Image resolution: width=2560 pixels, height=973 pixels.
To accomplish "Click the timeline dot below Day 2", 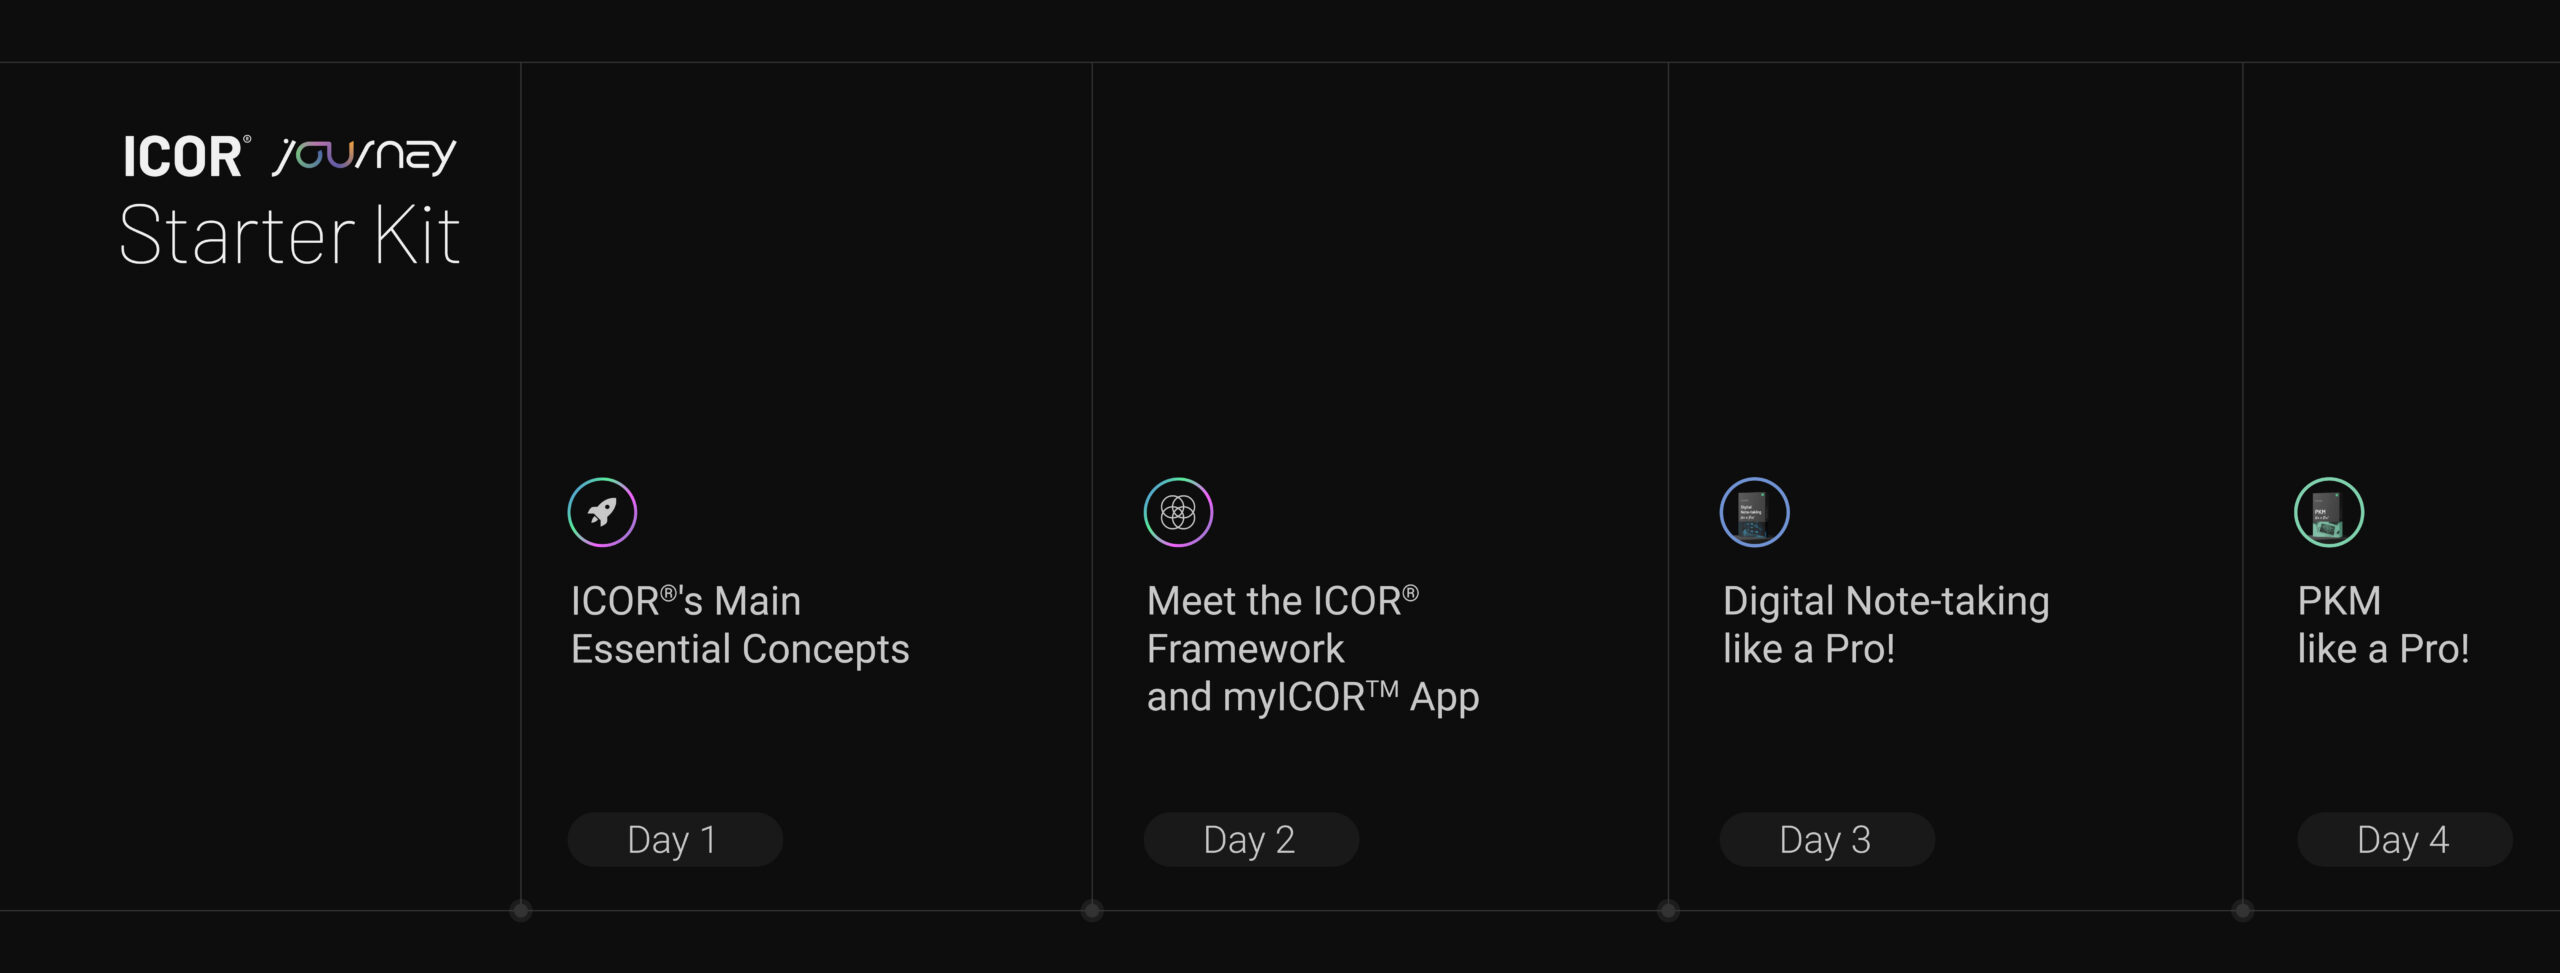I will 1092,910.
